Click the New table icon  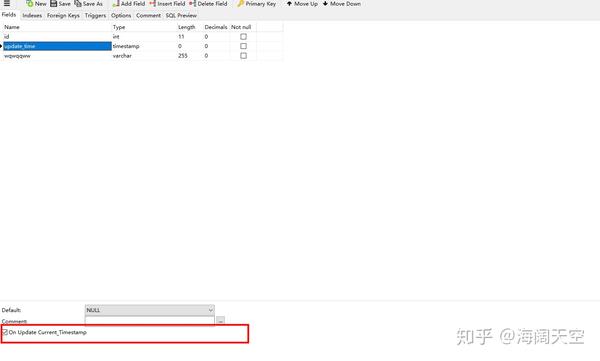[29, 3]
